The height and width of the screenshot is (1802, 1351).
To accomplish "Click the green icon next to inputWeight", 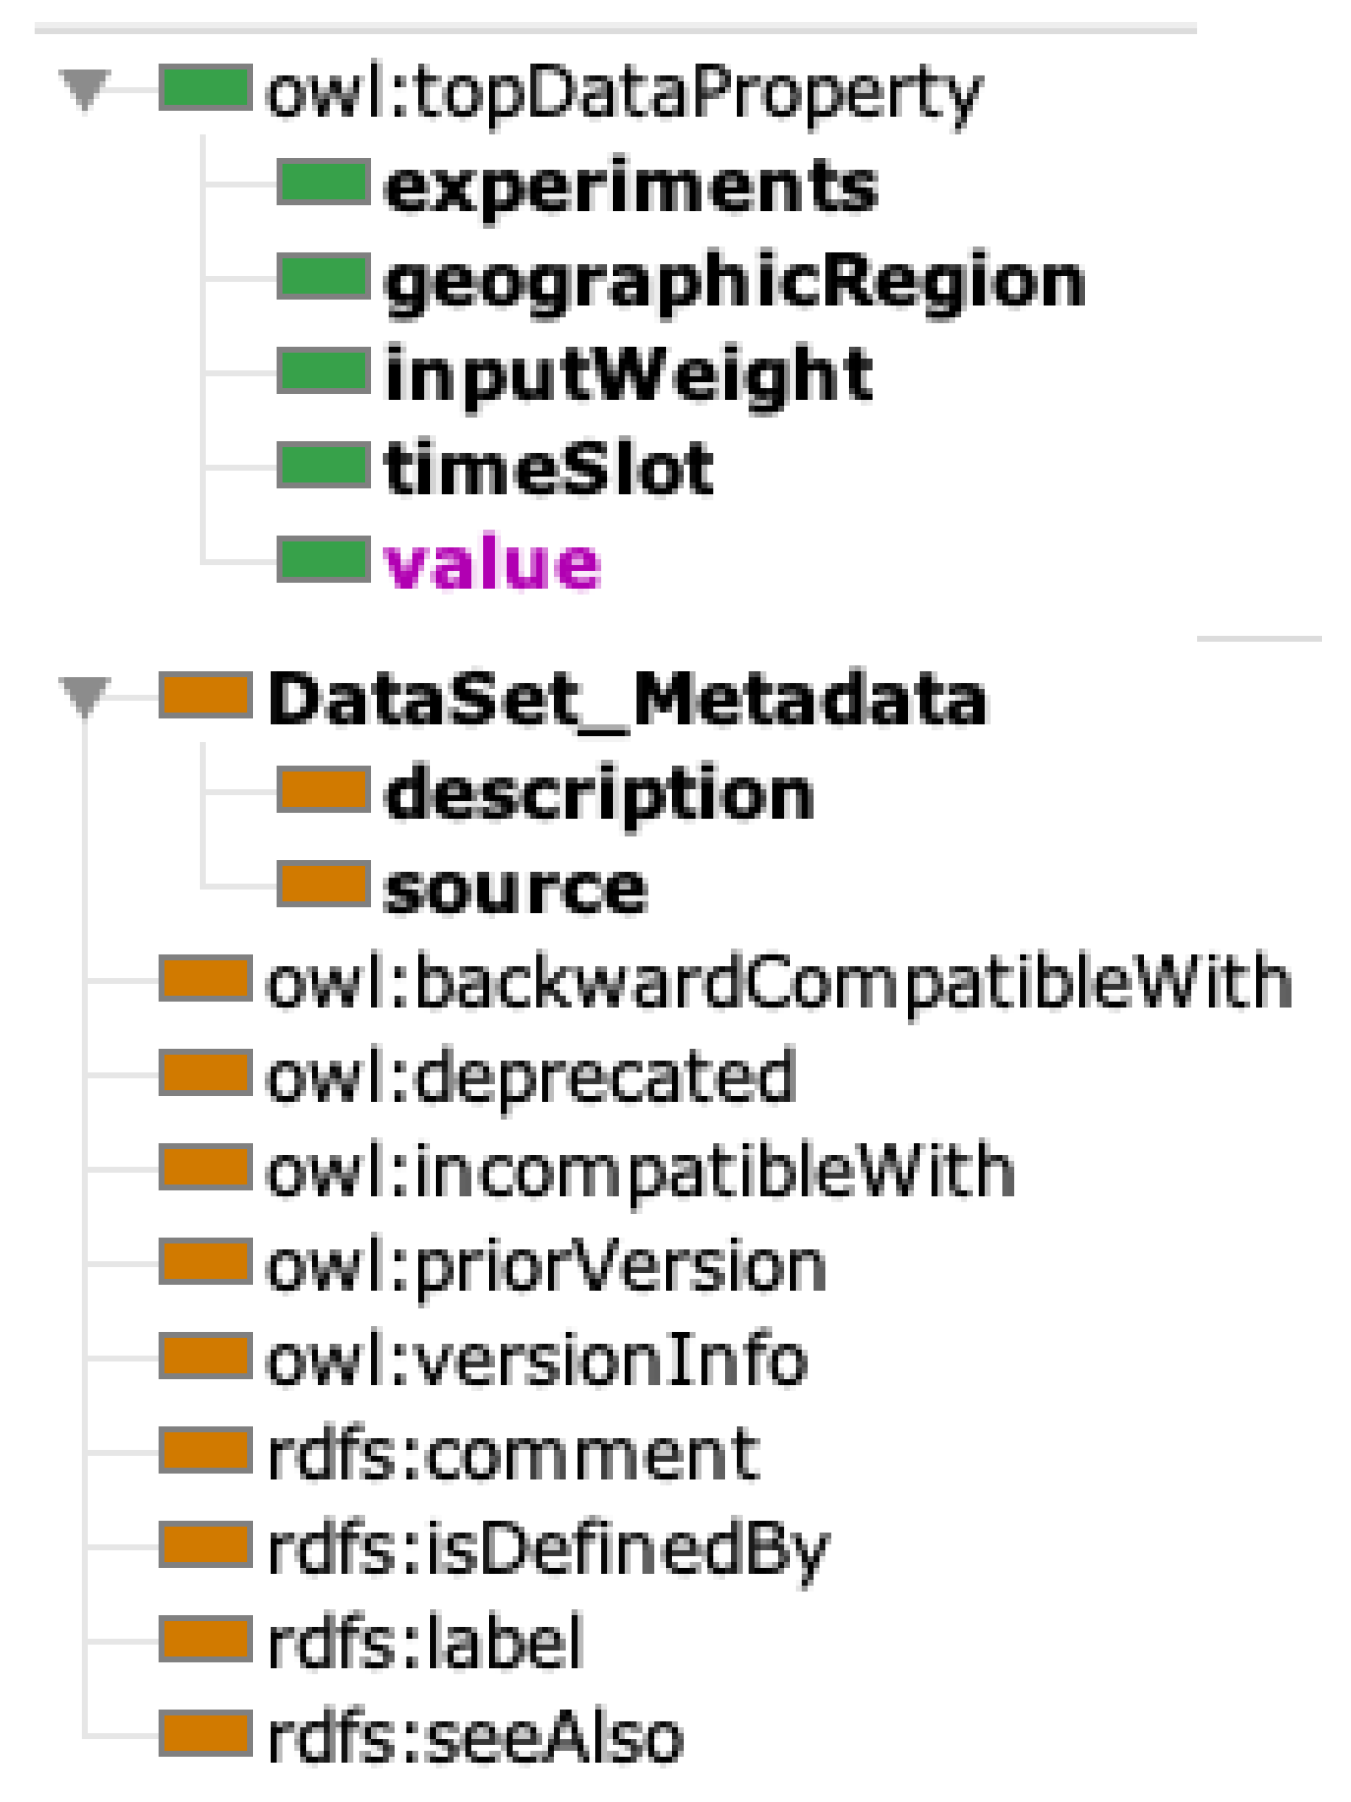I will tap(323, 372).
